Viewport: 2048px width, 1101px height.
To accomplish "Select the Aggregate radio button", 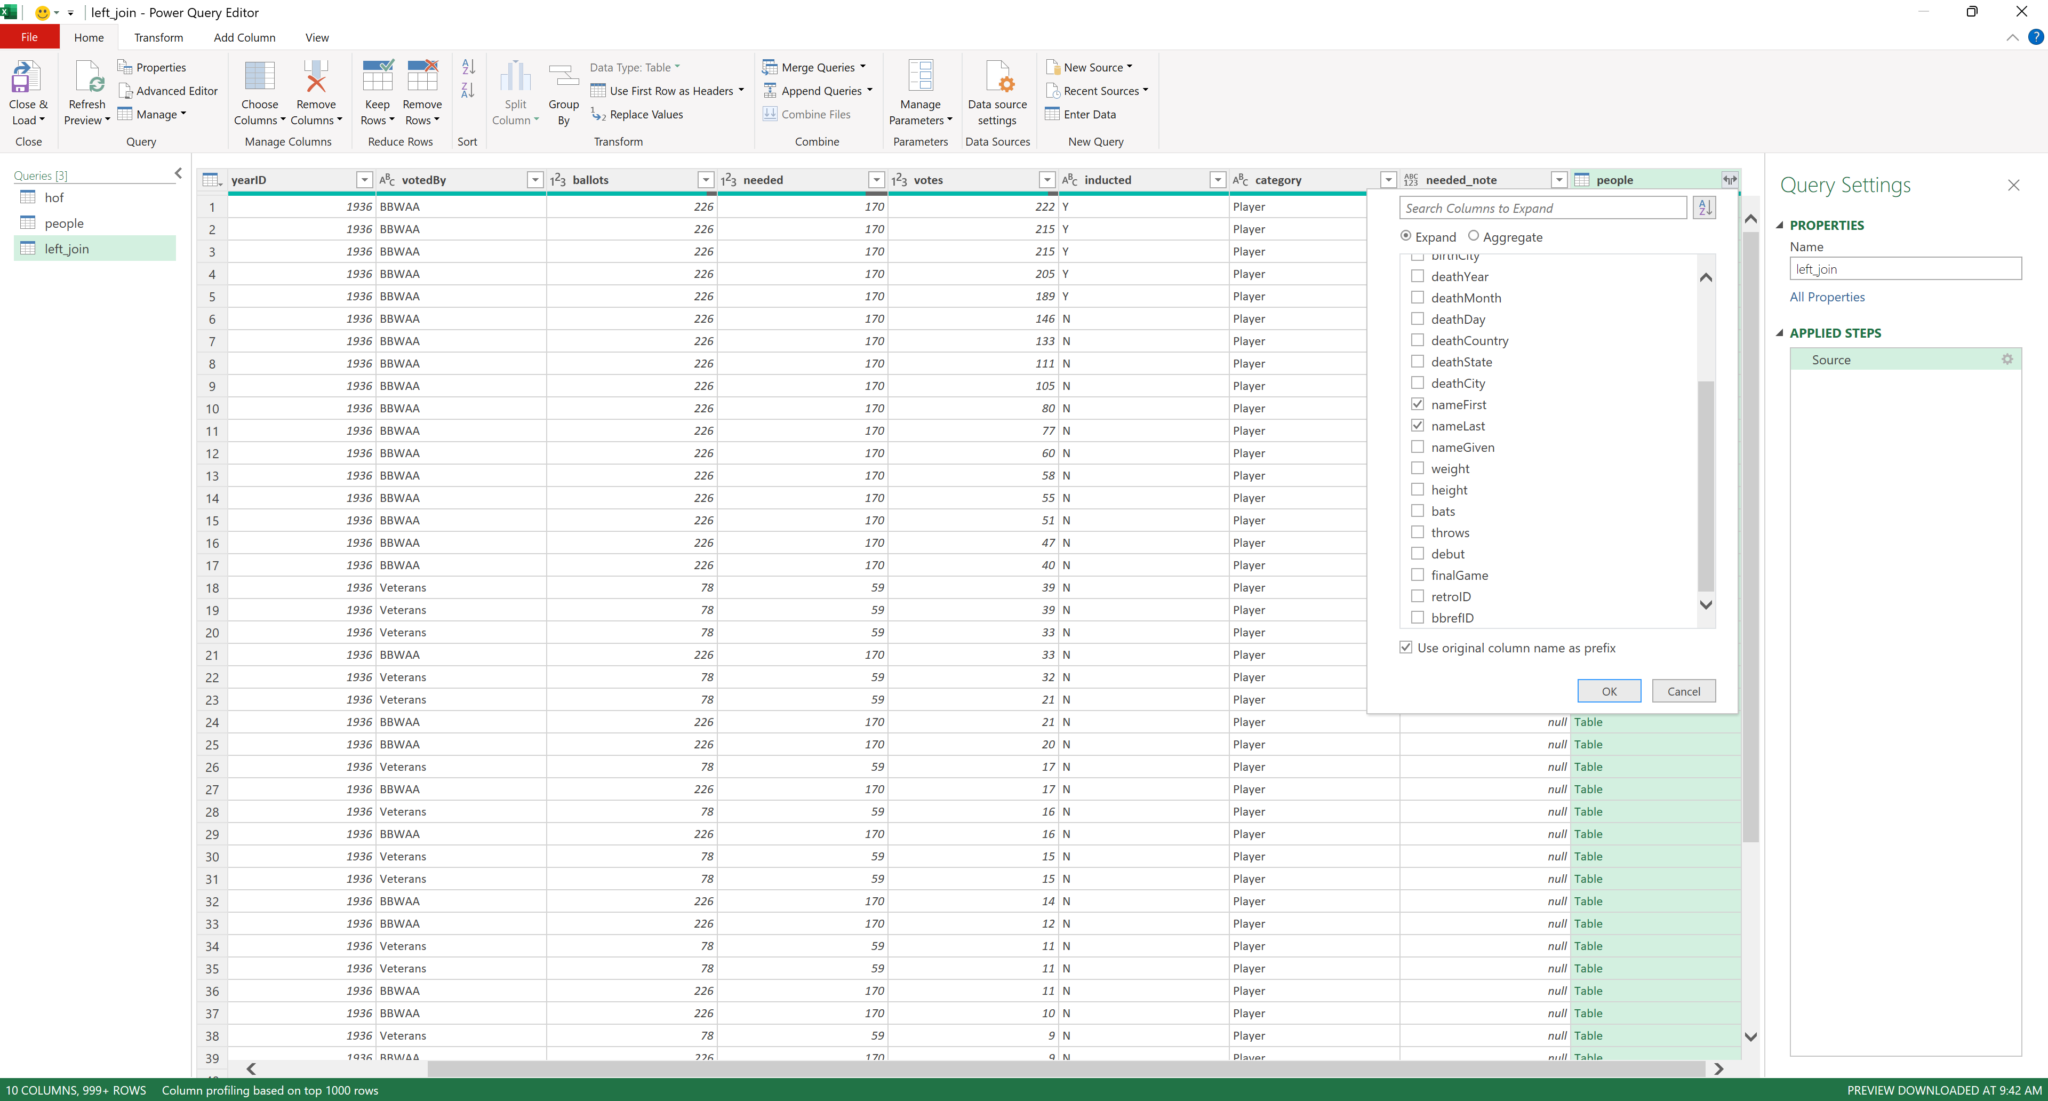I will tap(1474, 236).
